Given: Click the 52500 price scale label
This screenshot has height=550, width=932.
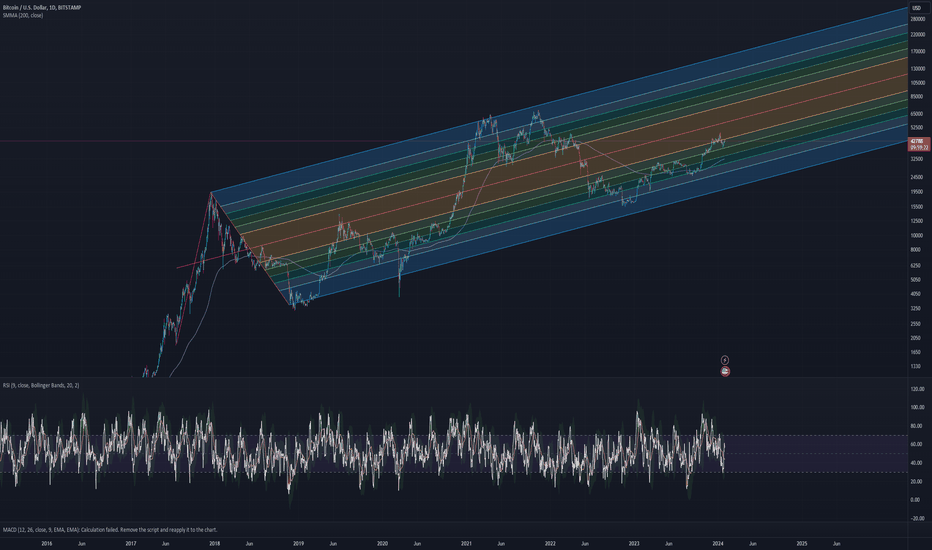Looking at the screenshot, I should (x=917, y=127).
